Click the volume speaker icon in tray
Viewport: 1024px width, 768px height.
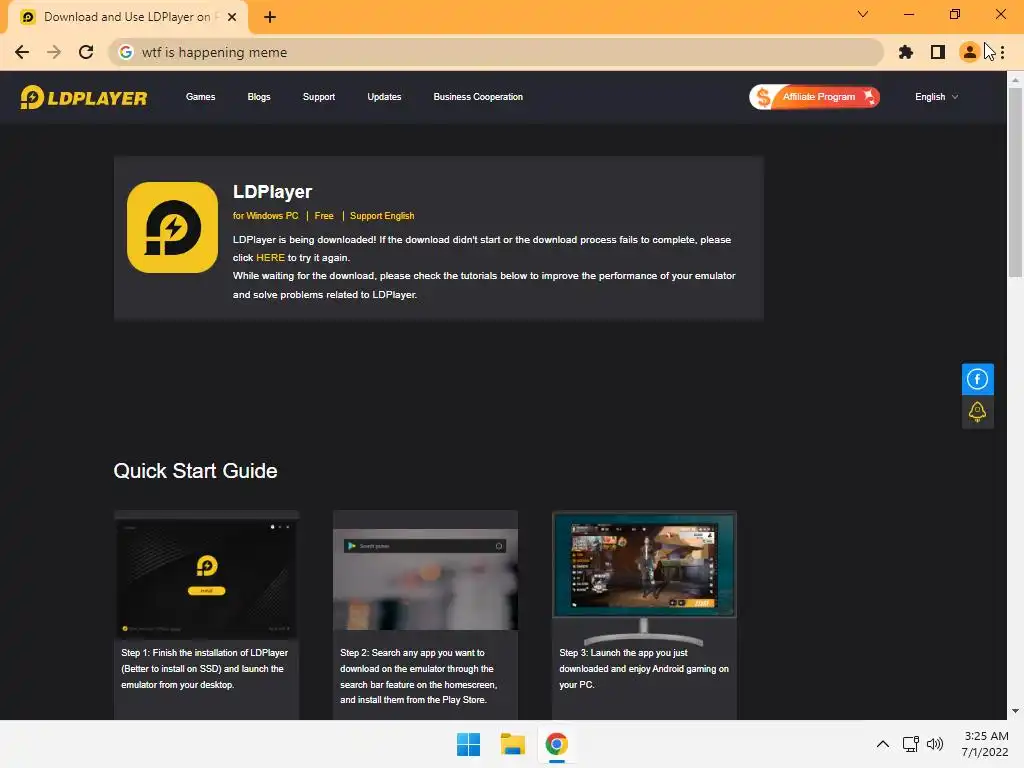(x=935, y=744)
